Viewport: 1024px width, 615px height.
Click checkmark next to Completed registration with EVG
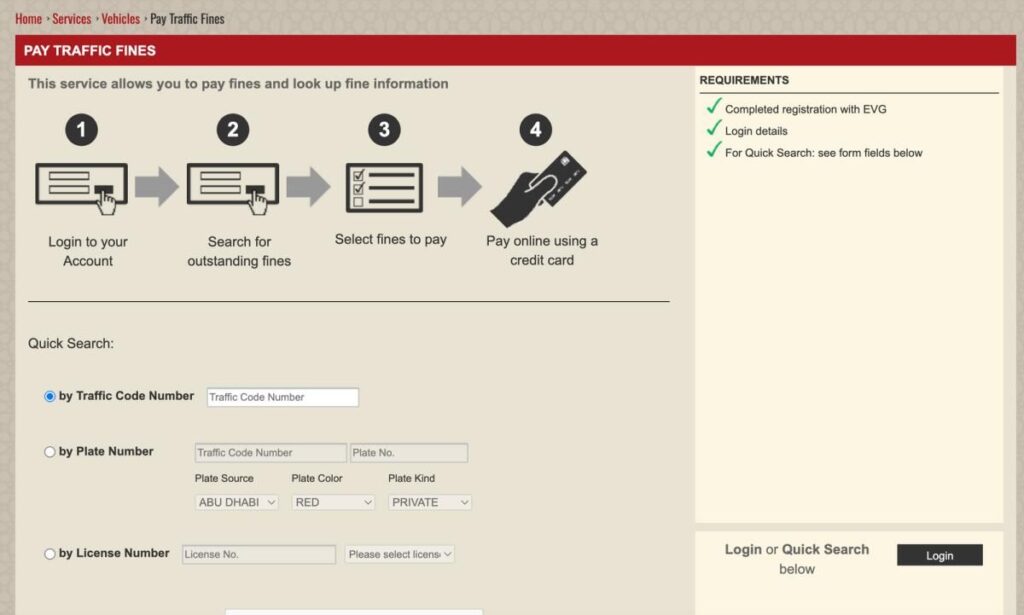pos(713,107)
